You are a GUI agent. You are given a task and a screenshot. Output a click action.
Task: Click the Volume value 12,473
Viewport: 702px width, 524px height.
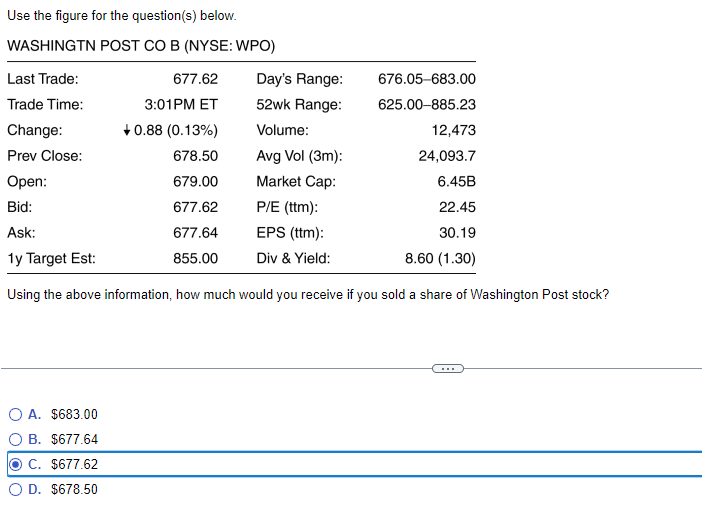[454, 130]
